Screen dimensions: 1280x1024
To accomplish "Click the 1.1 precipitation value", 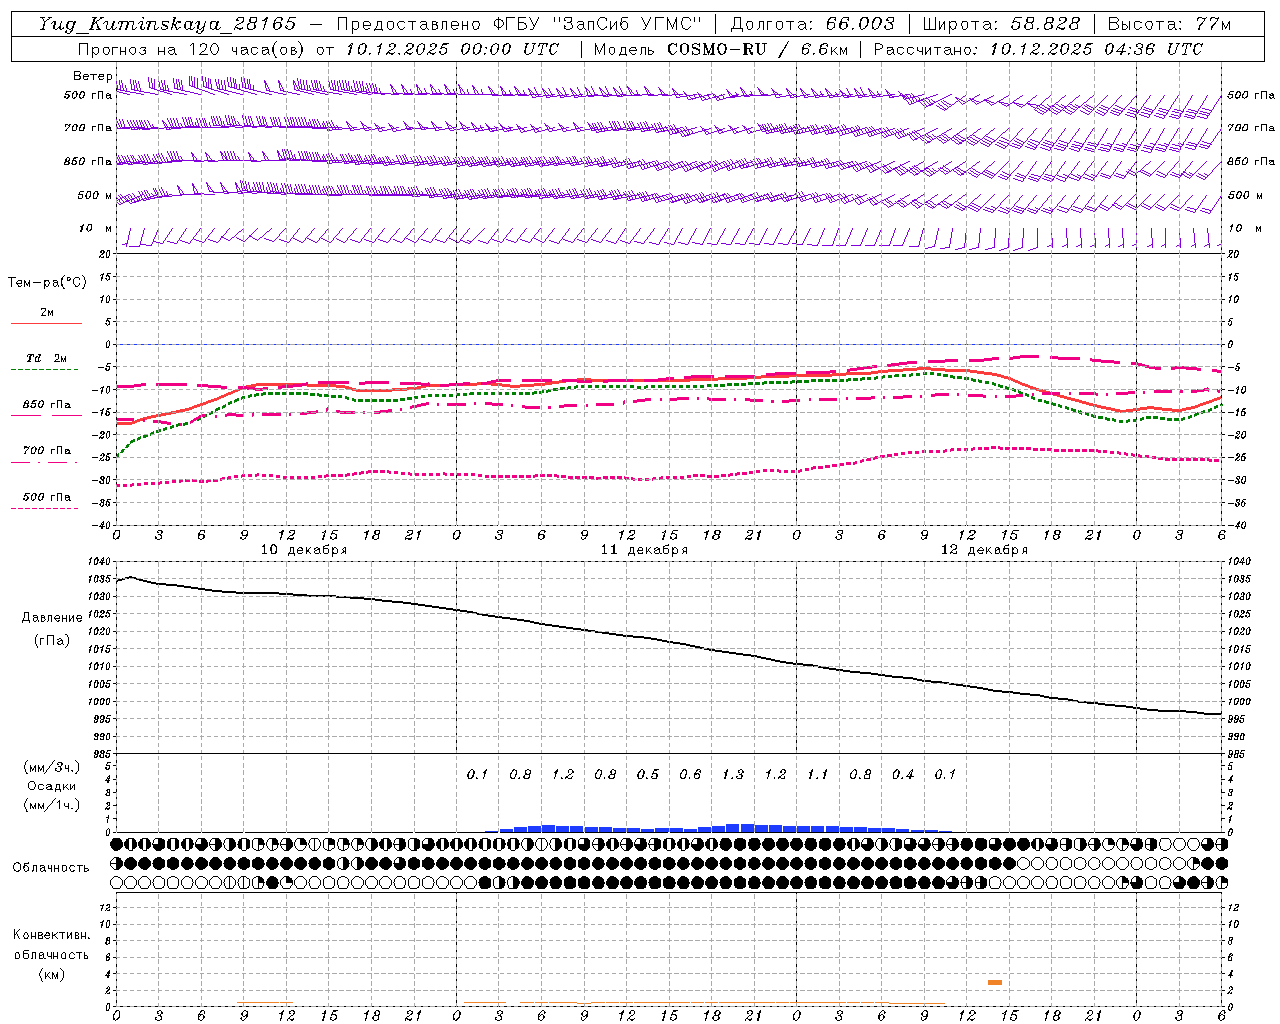I will pos(818,774).
